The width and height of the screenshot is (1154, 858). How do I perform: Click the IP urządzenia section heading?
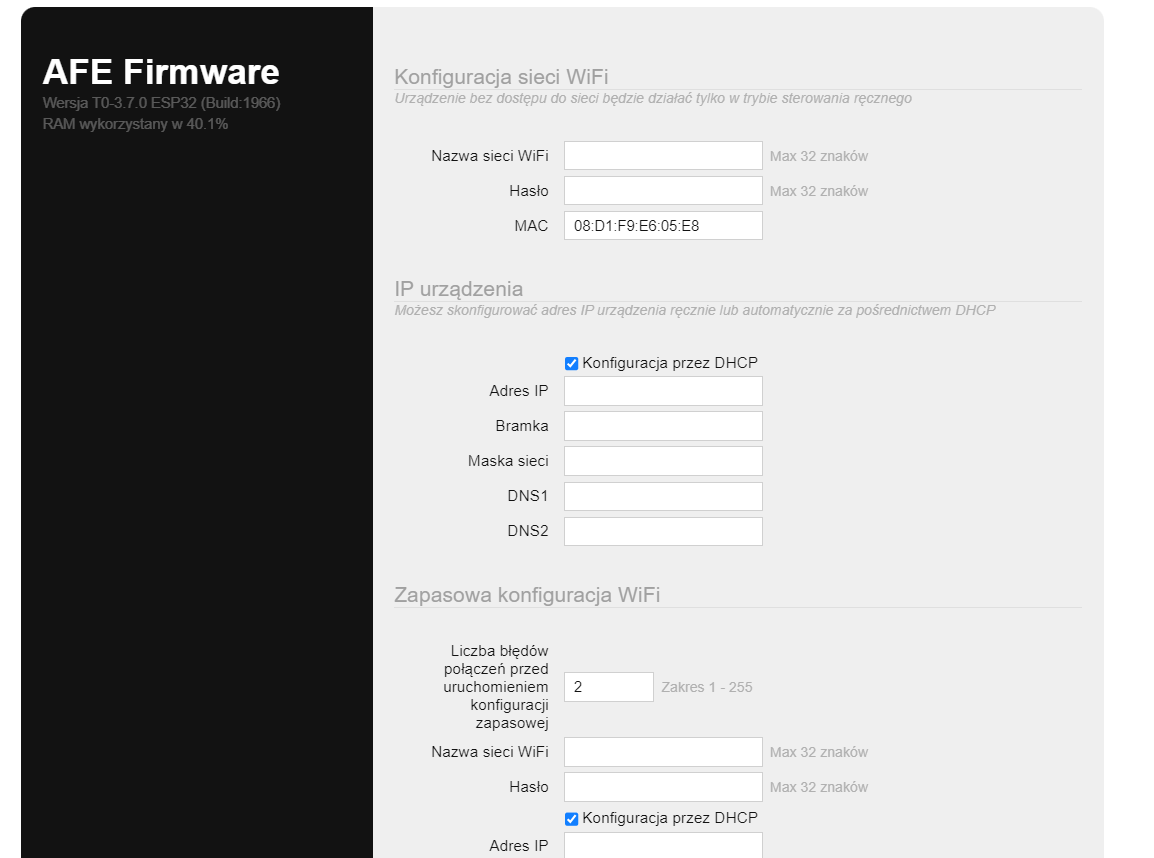[459, 288]
